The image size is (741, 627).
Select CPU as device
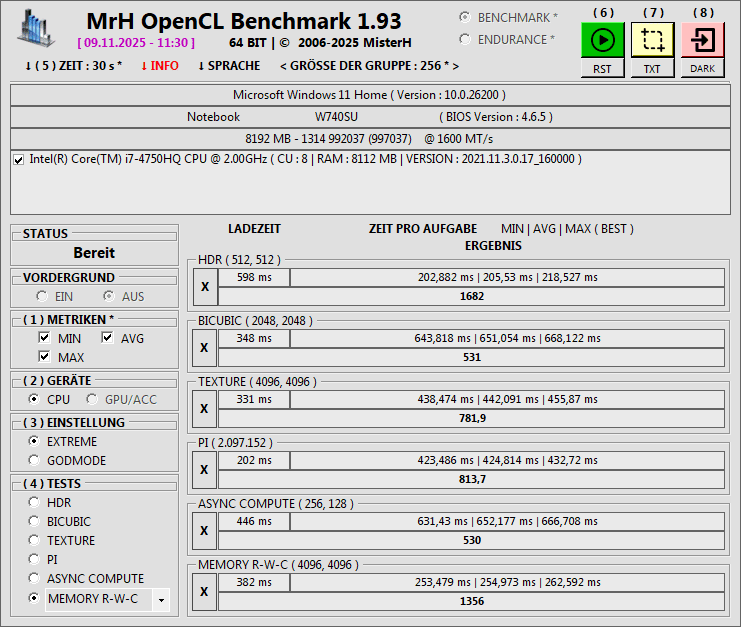(x=34, y=399)
